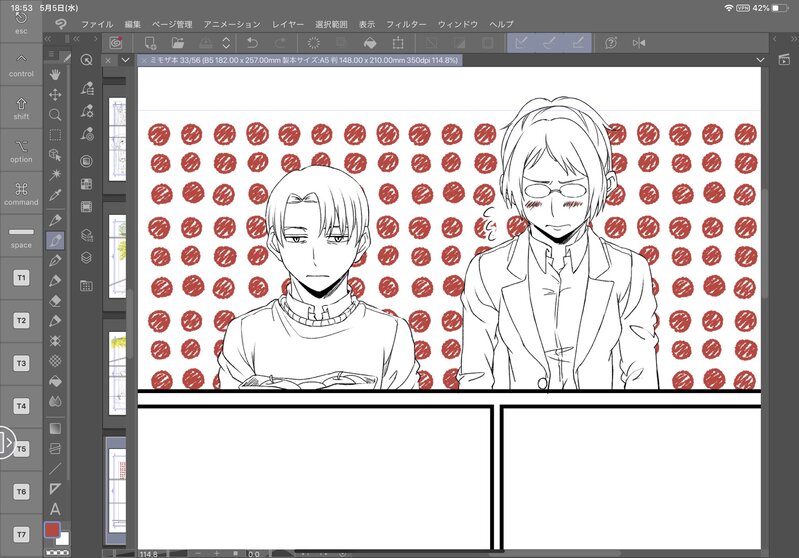
Task: Open the フィルター menu
Action: pyautogui.click(x=406, y=24)
